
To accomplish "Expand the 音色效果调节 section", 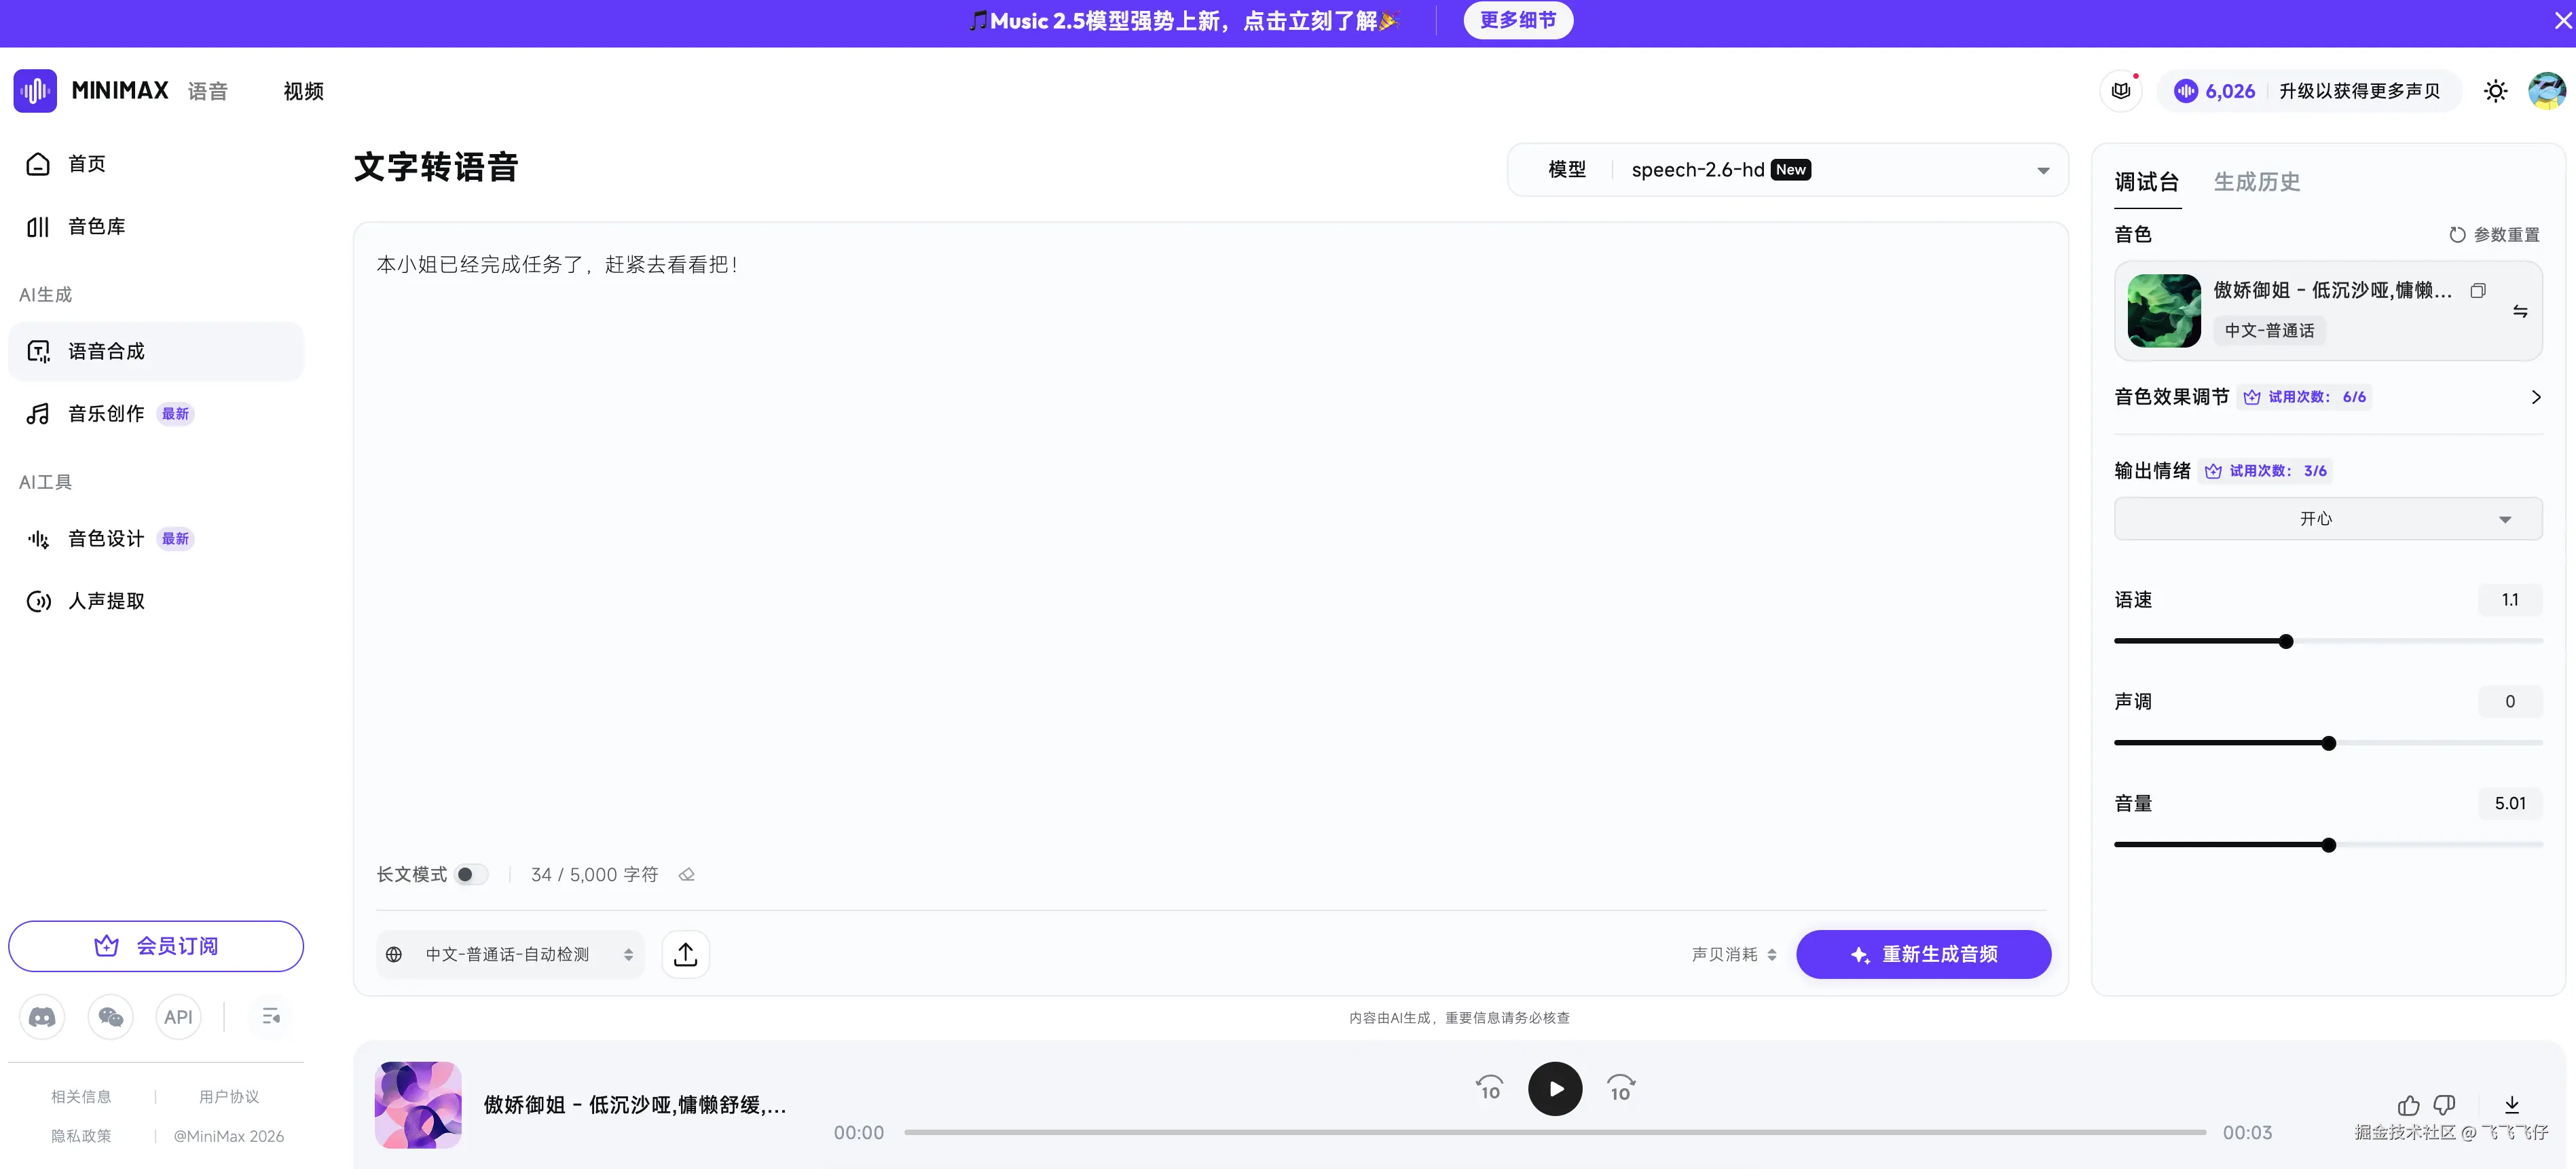I will pos(2328,397).
